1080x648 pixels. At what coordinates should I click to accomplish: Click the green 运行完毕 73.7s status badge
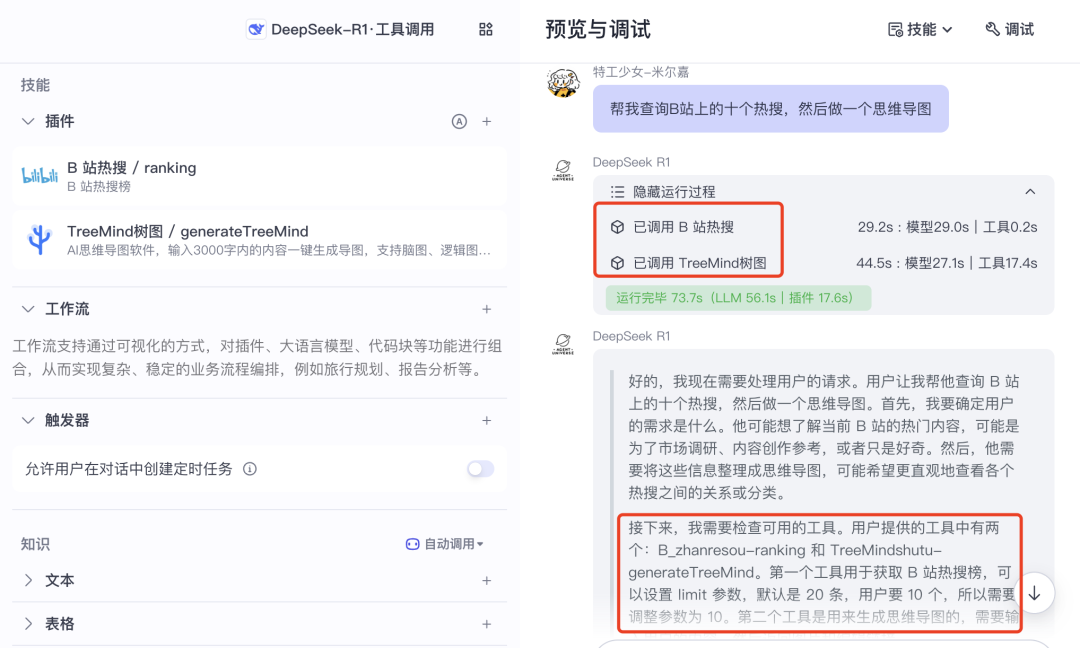coord(738,297)
